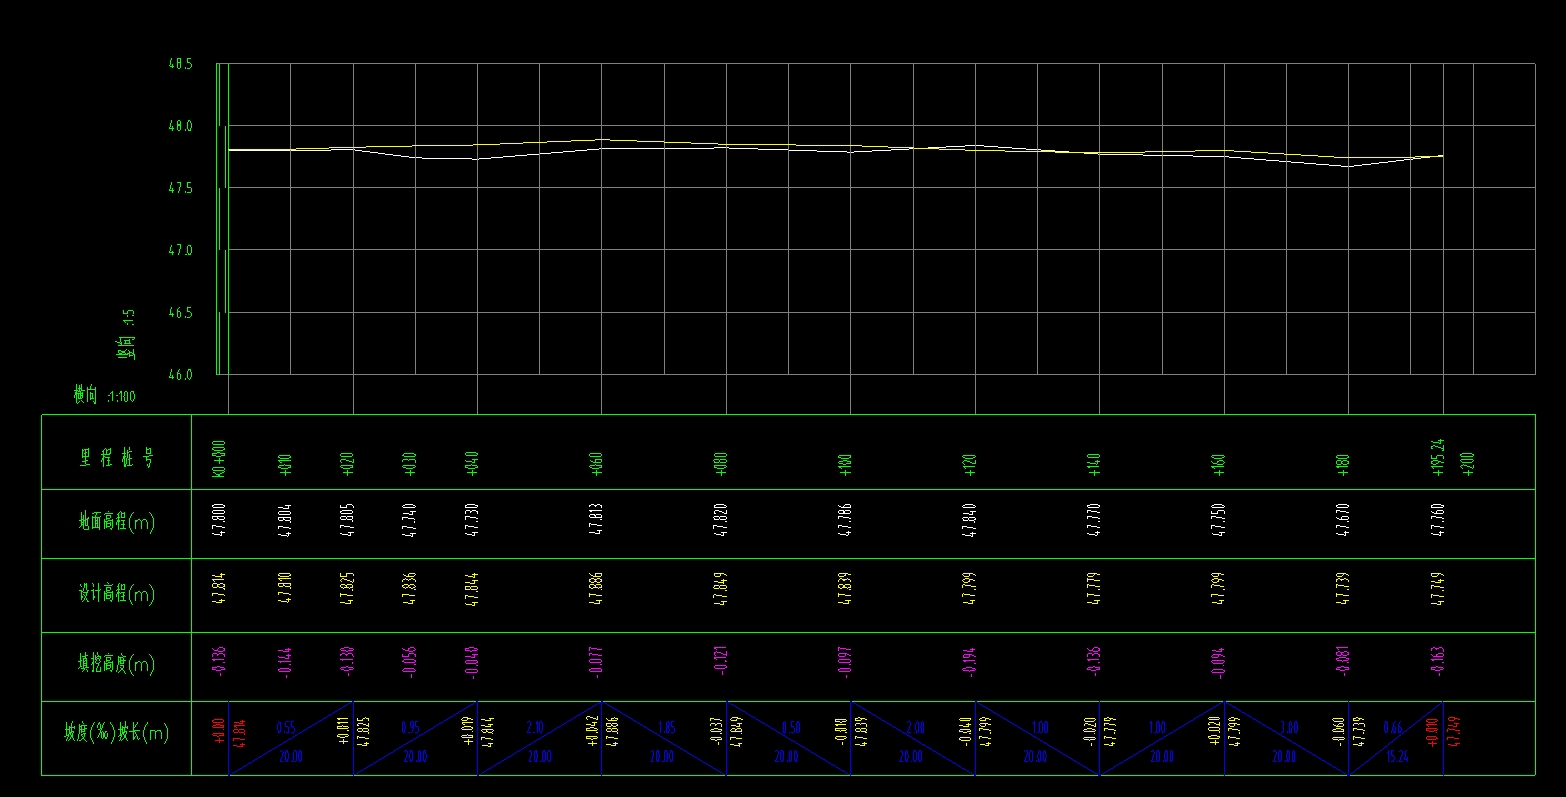Screen dimensions: 1566x797
Task: Select 47.886 in the 设计高程 row
Action: [596, 589]
